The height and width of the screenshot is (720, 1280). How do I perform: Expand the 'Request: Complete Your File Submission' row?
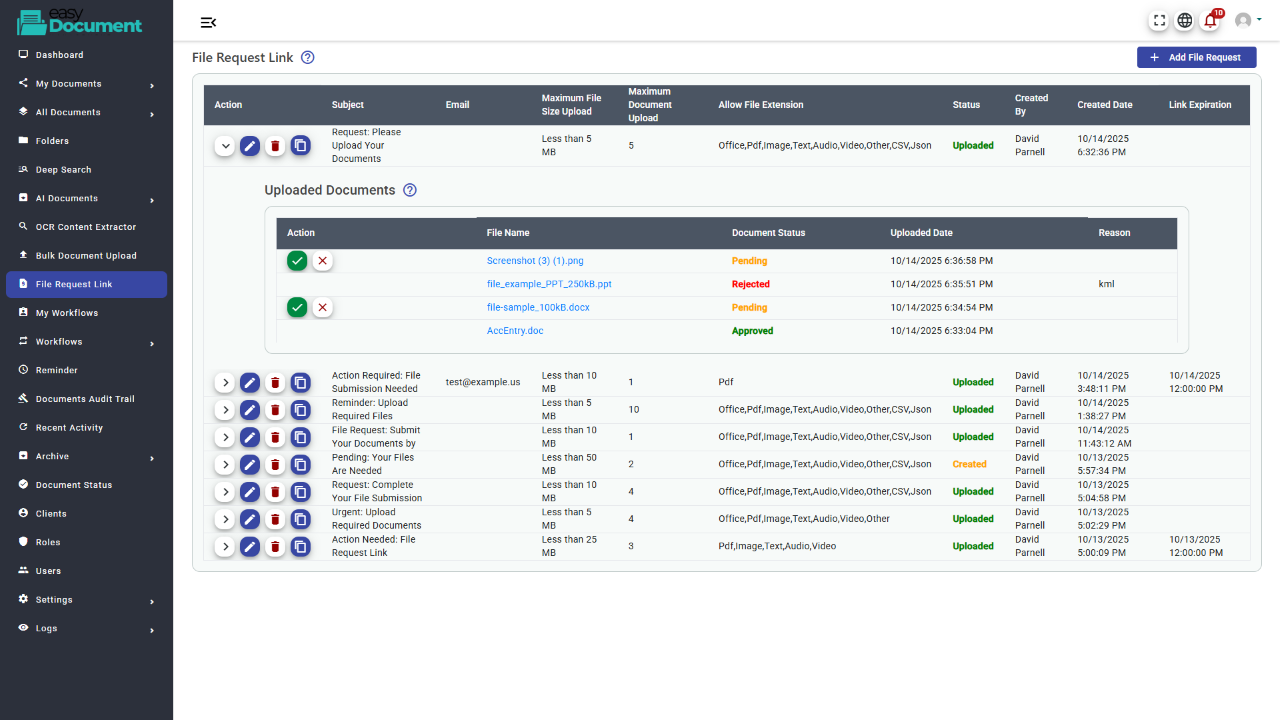pos(225,492)
